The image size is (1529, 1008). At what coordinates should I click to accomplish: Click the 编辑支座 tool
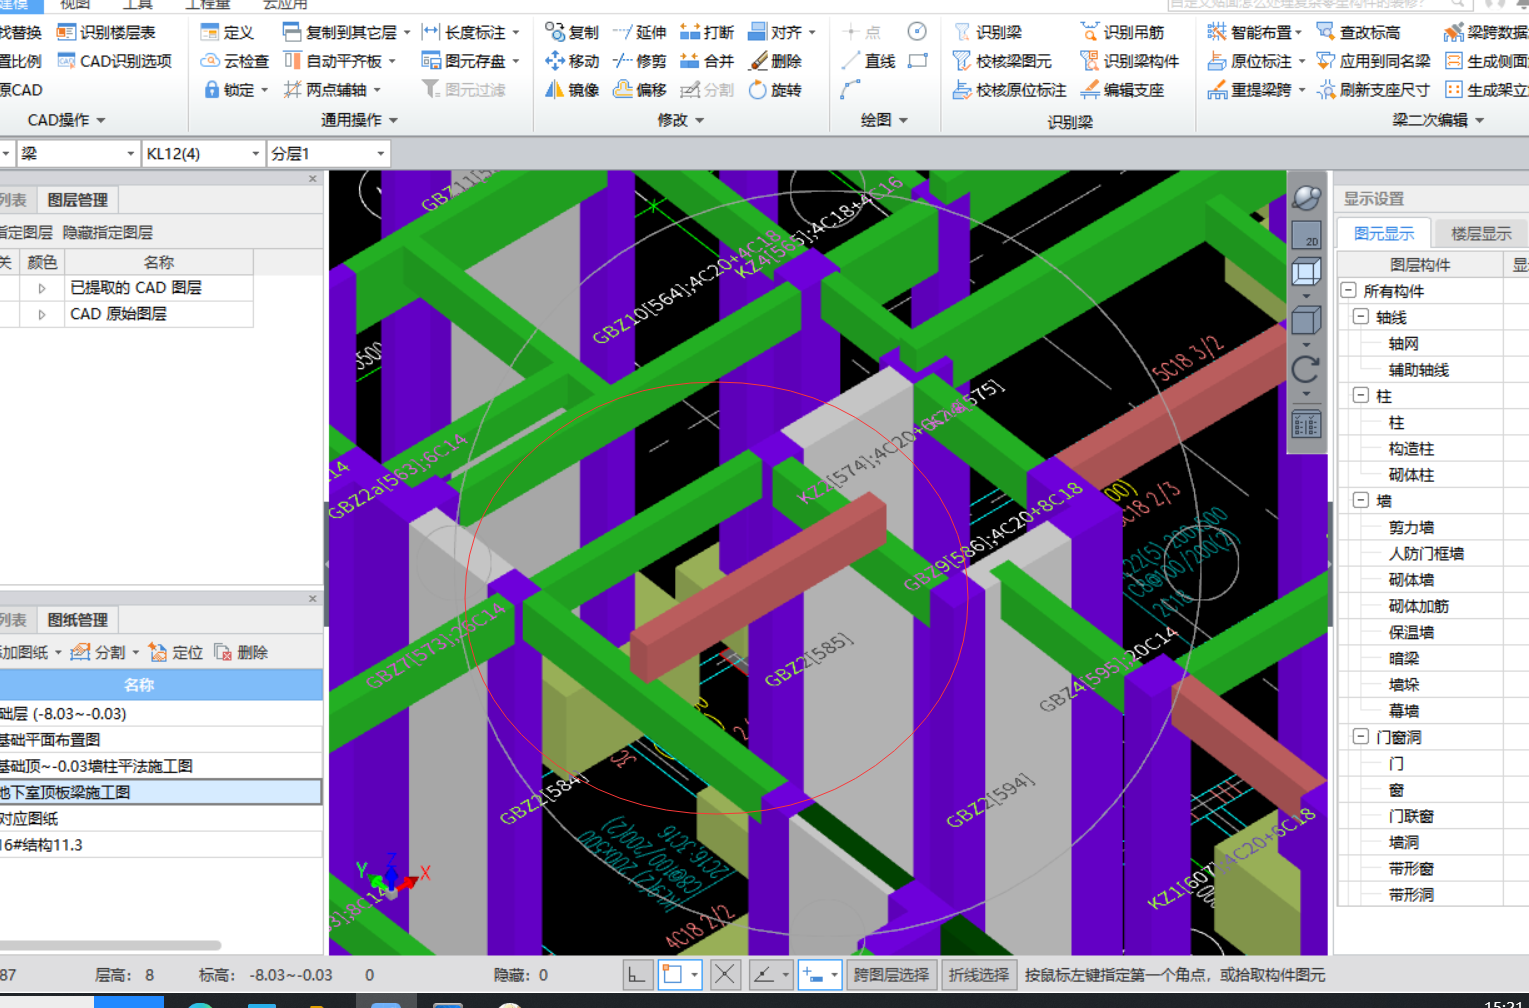point(1122,90)
